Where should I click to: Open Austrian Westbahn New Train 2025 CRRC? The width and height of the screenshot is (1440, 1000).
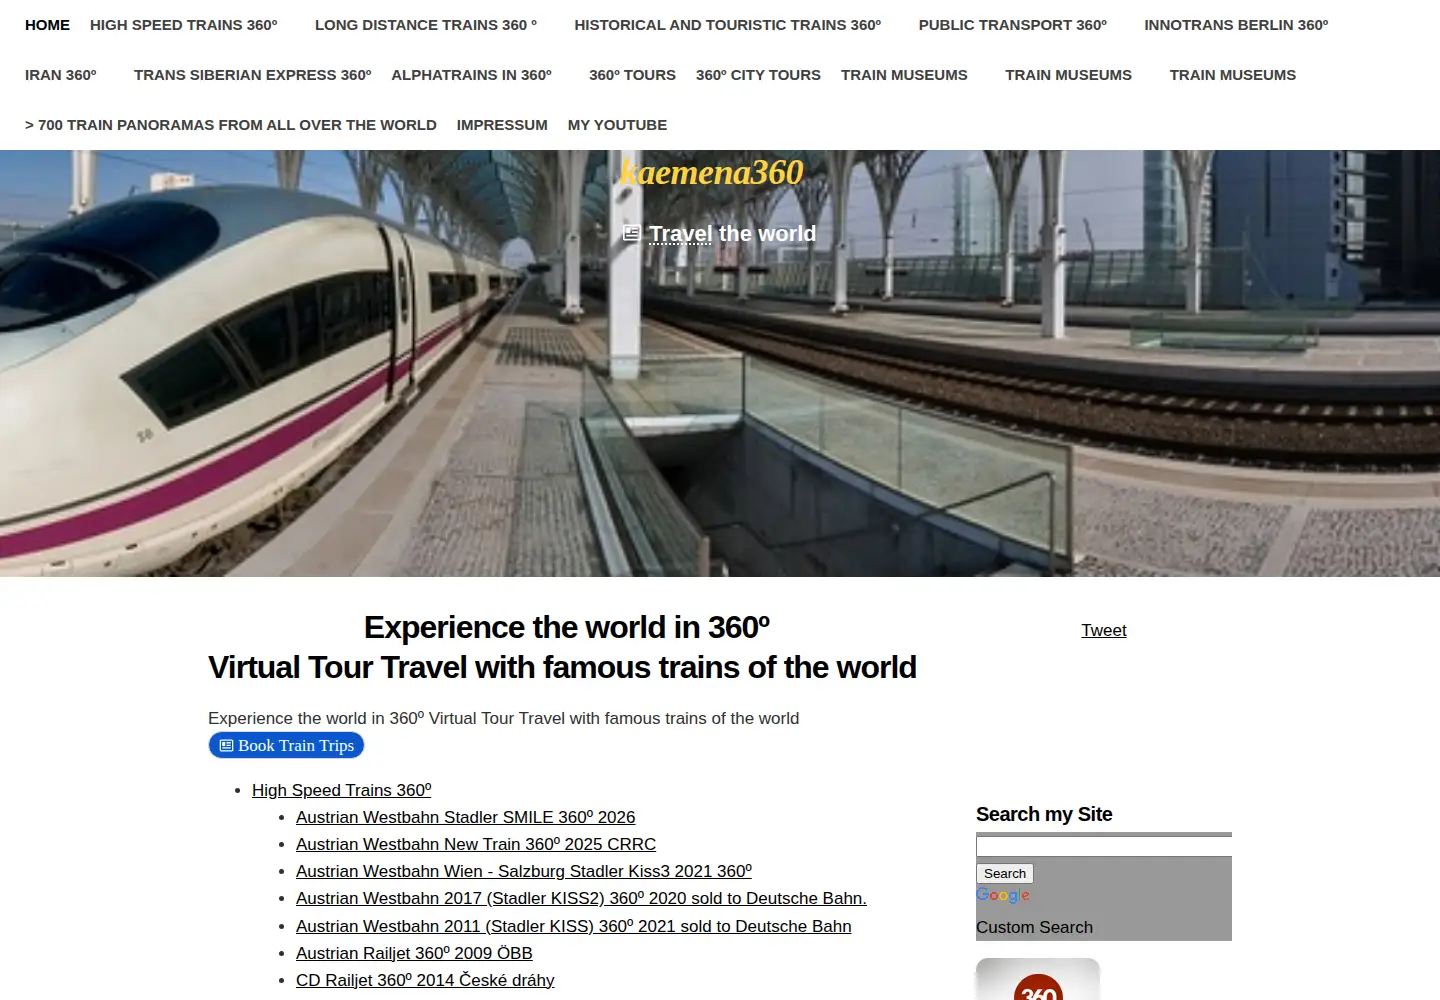coord(476,844)
